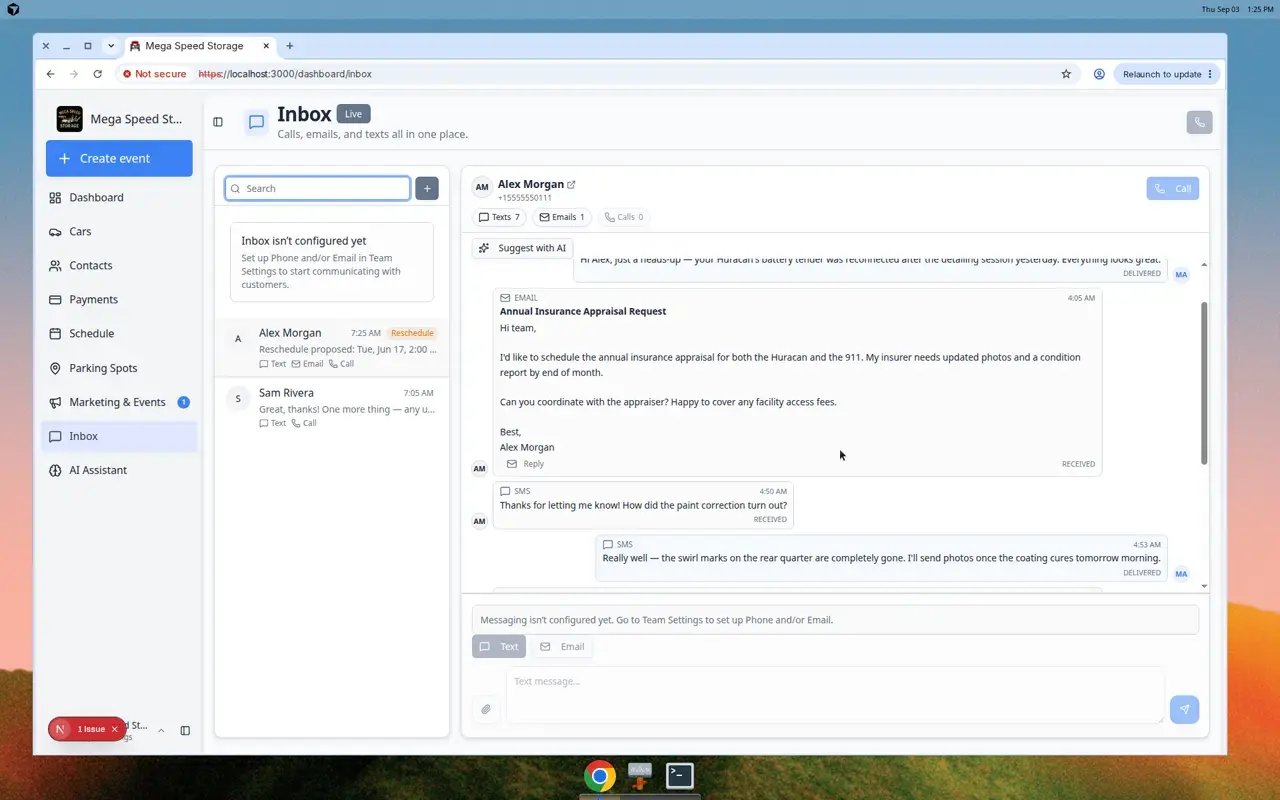The width and height of the screenshot is (1280, 800).
Task: Open the Chrome profile icon
Action: pos(1099,74)
